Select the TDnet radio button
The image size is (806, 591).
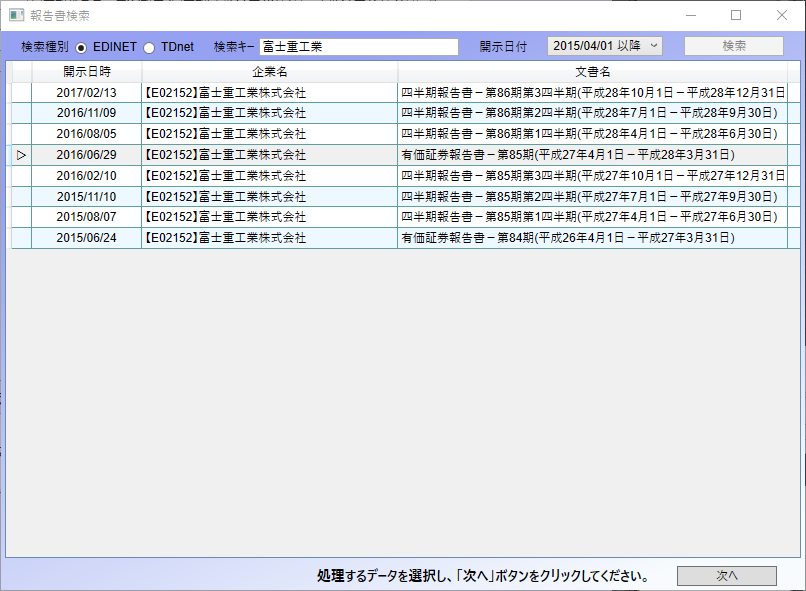point(149,47)
